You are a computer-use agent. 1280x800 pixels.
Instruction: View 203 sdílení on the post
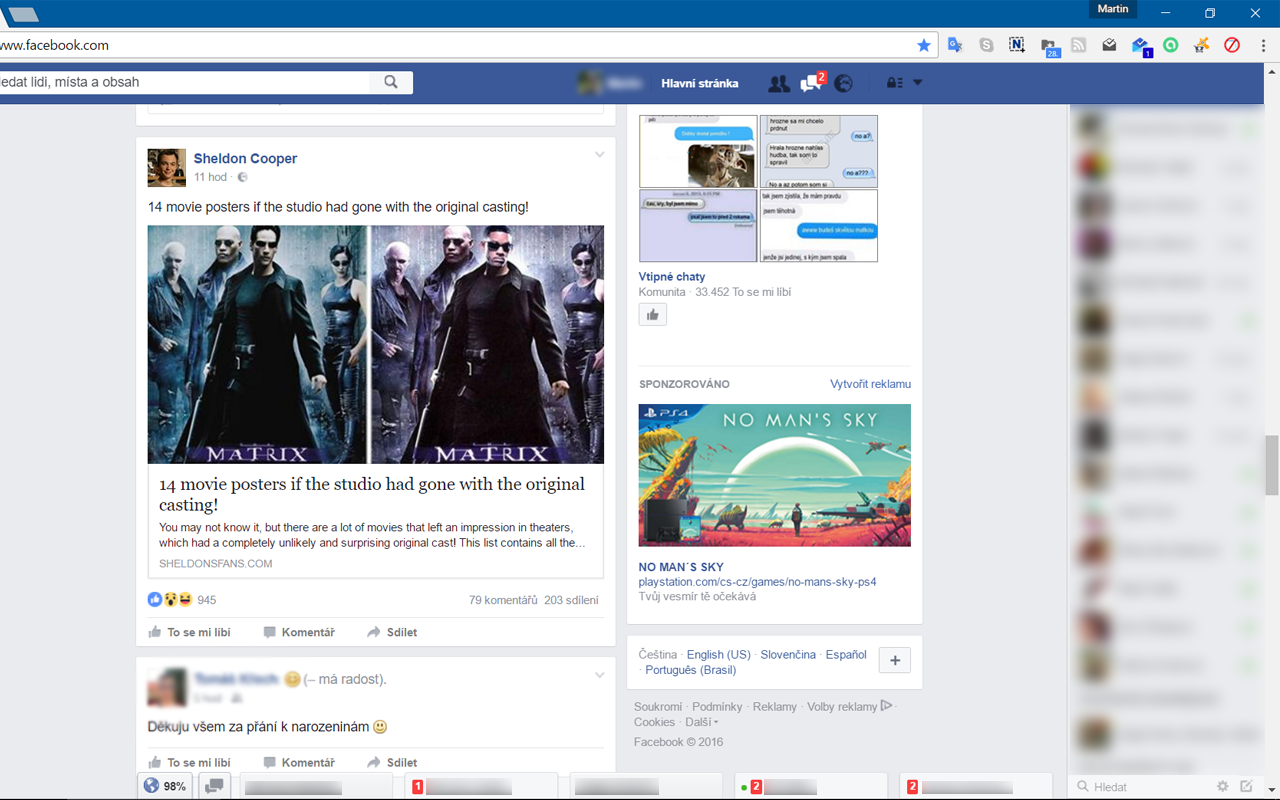571,600
